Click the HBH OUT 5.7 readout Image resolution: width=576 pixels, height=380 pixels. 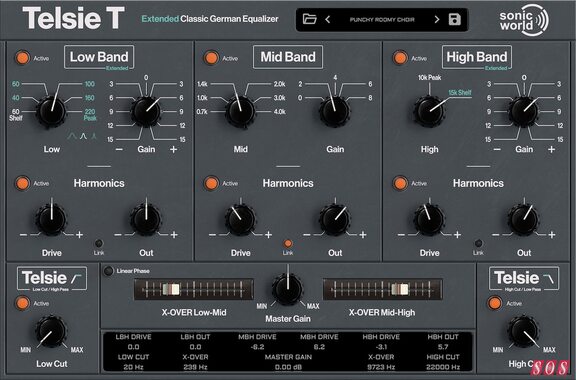443,342
